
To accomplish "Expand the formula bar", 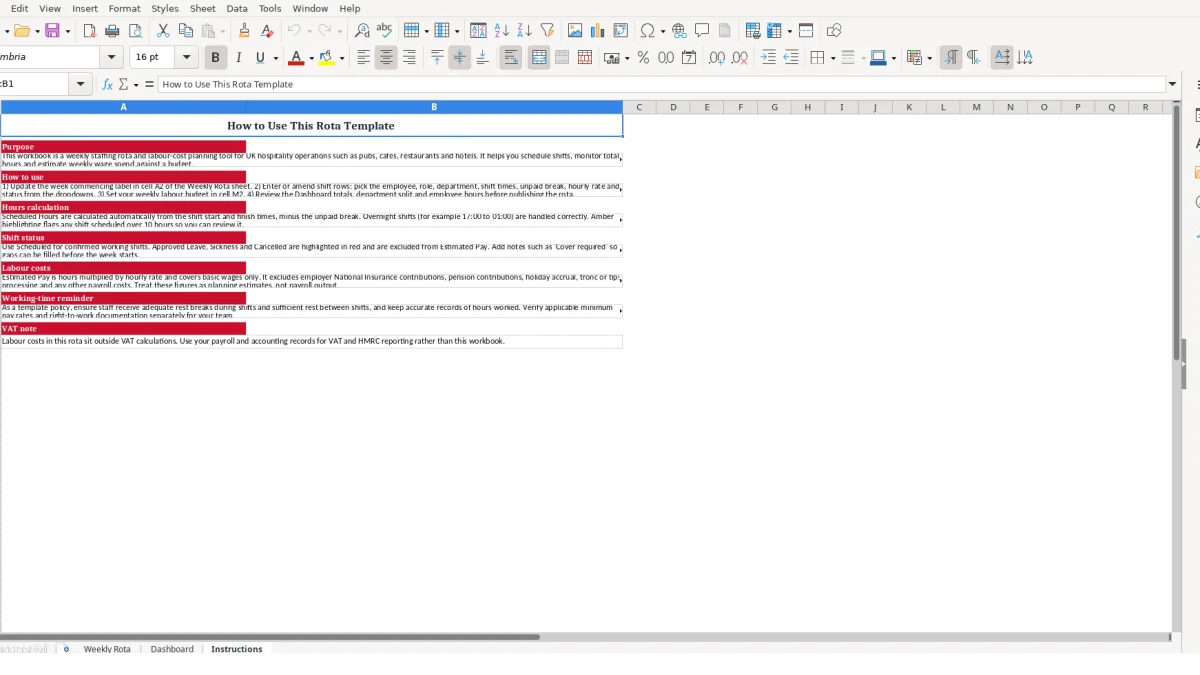I will (x=1173, y=84).
